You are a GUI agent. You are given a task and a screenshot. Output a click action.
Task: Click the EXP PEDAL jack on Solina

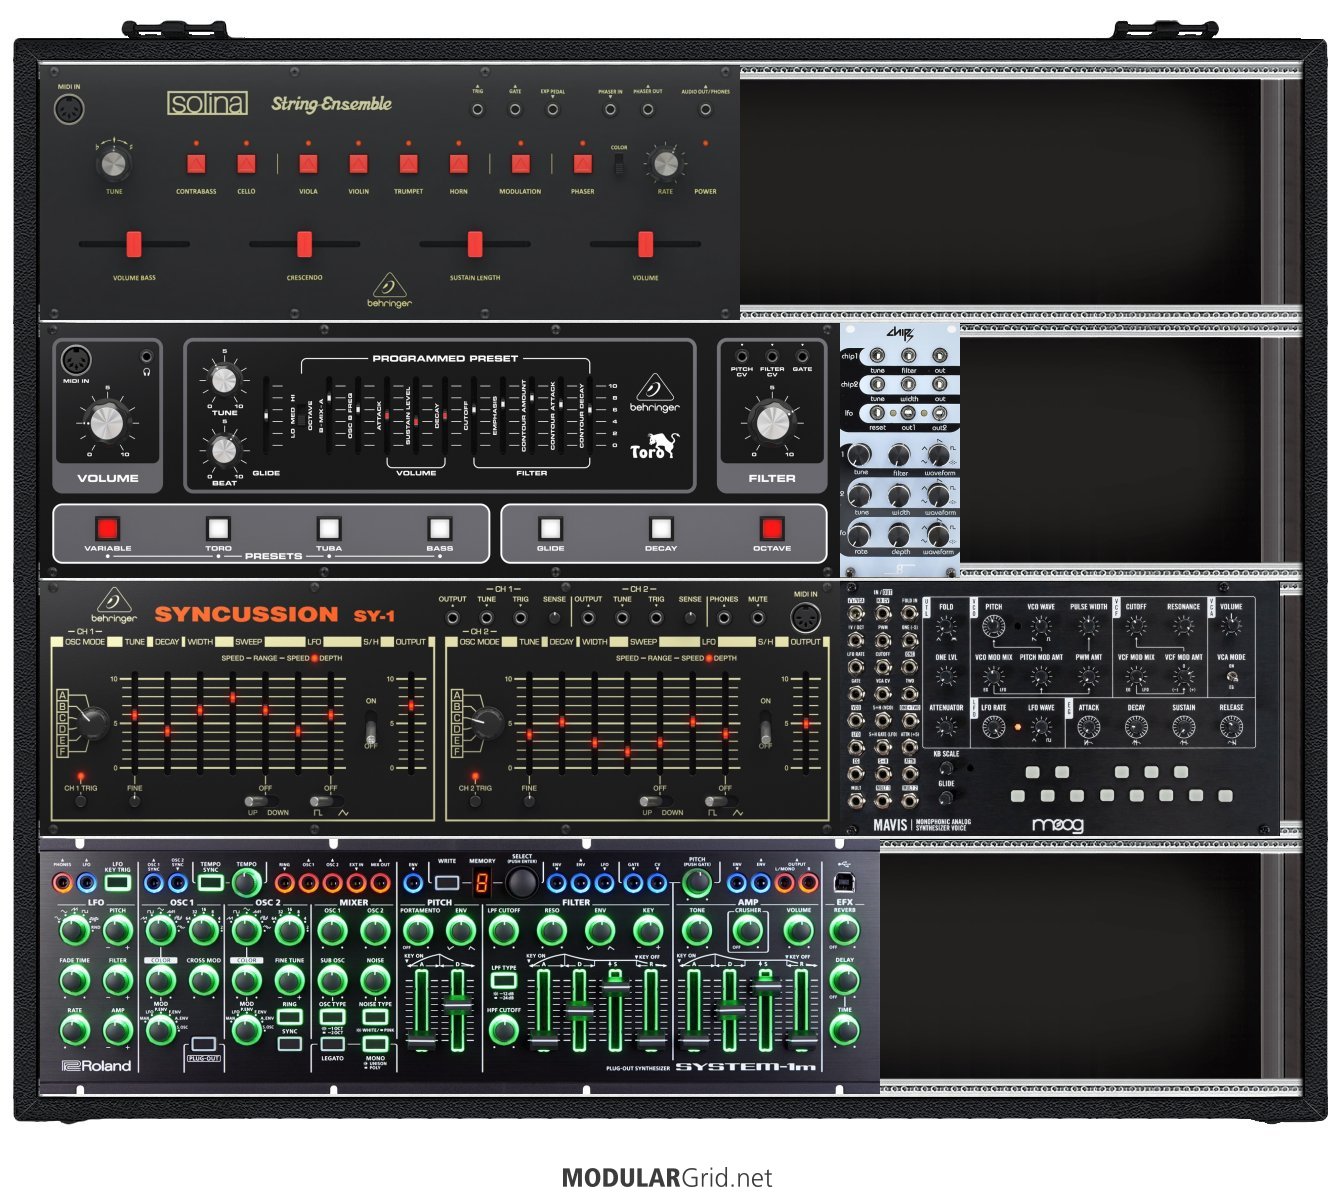(x=553, y=109)
